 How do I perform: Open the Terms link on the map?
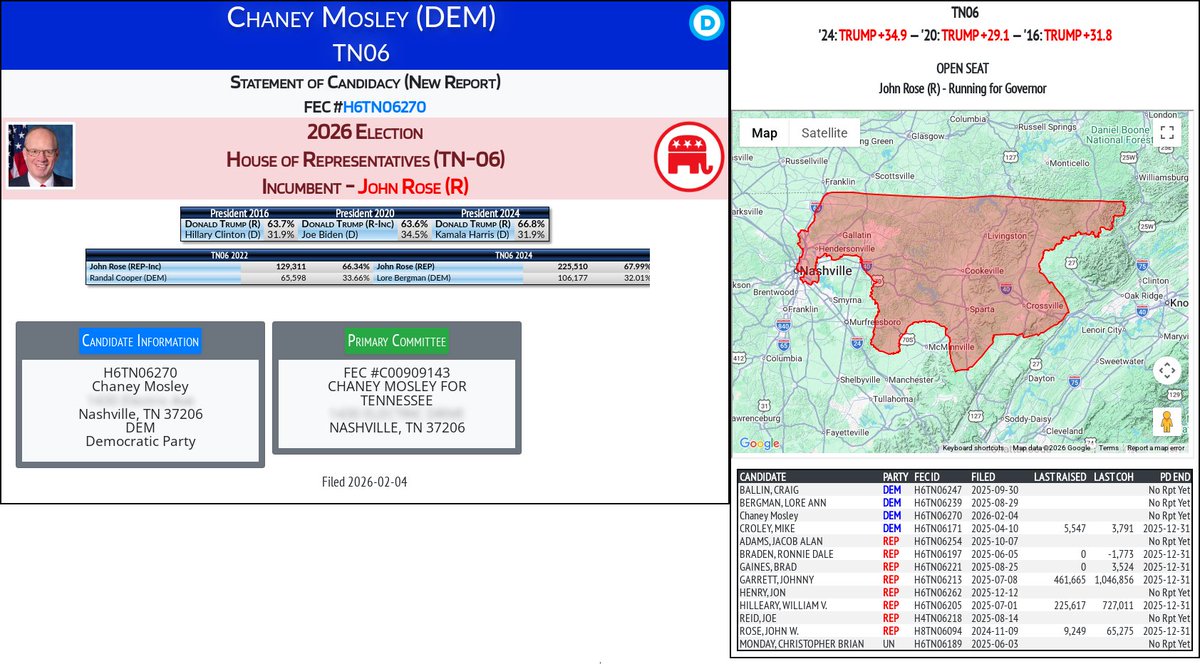(1108, 448)
